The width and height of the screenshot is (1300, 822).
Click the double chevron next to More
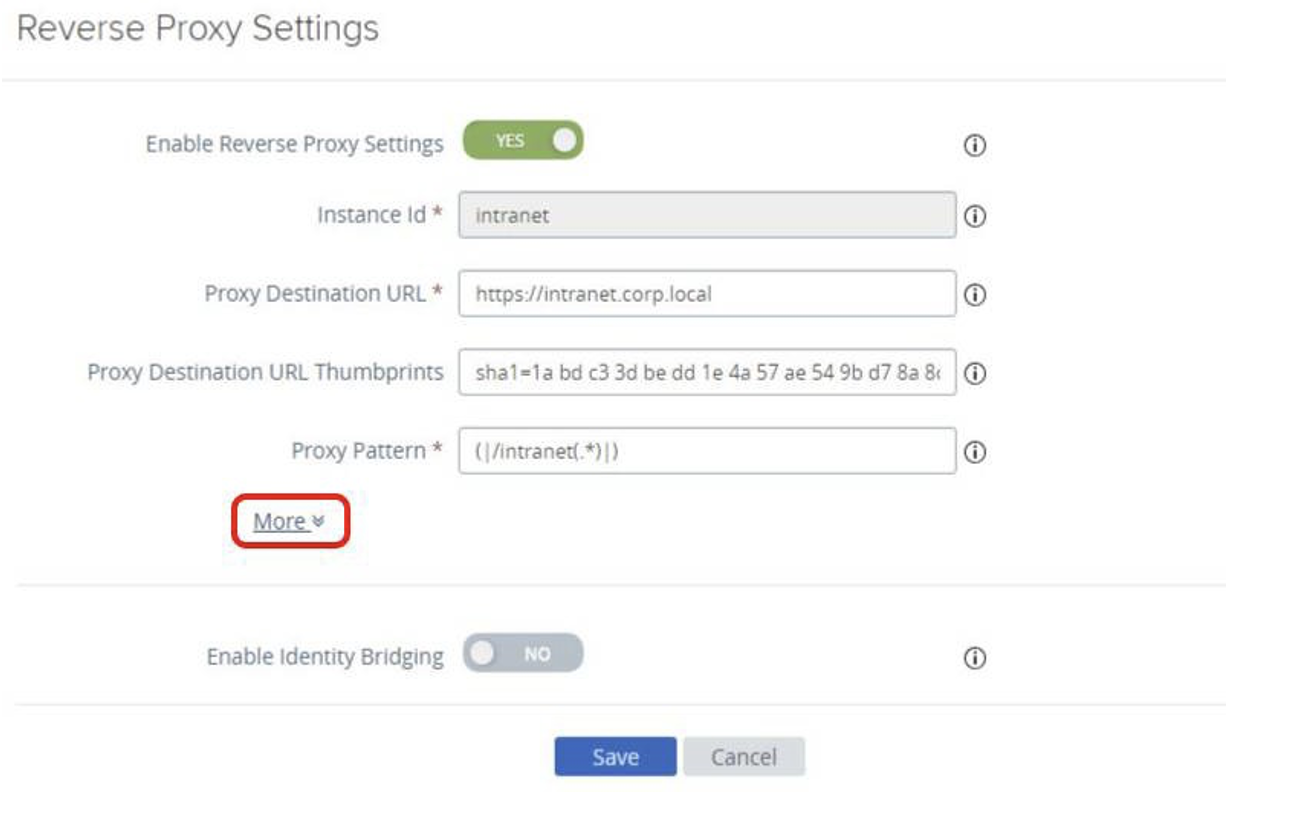click(318, 522)
